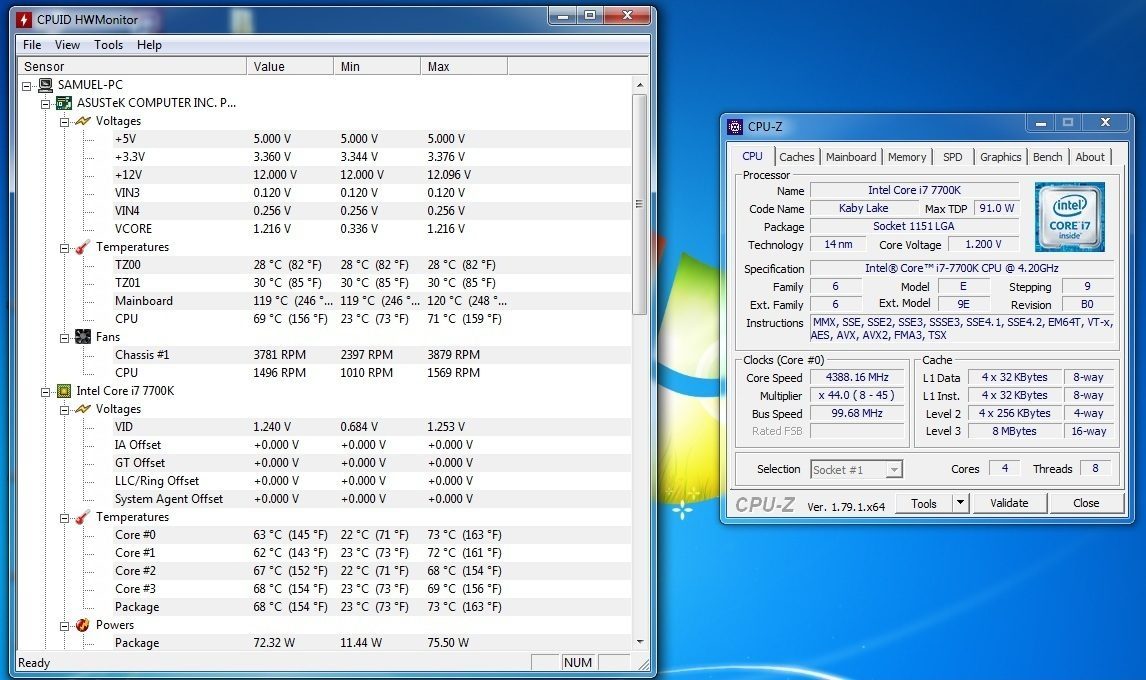Click the HWMonitor scrollbar up arrow
The width and height of the screenshot is (1146, 680).
pos(640,85)
